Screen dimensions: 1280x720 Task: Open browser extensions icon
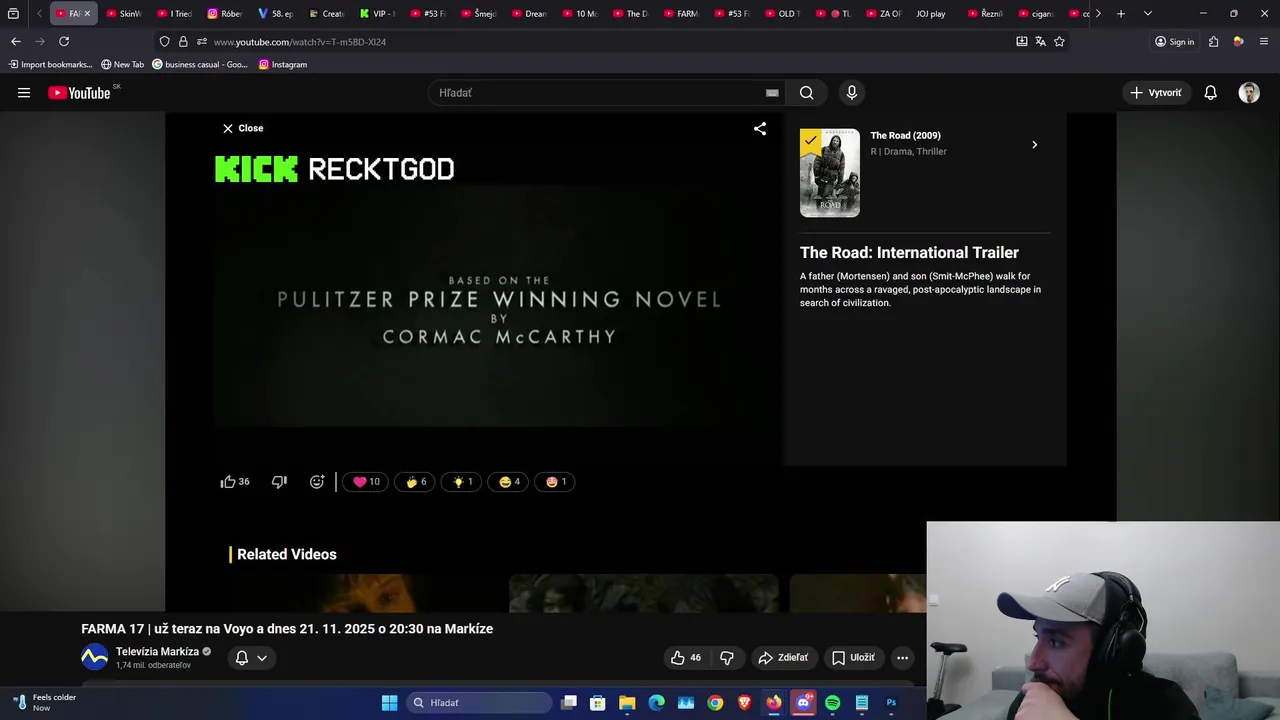pos(1214,42)
